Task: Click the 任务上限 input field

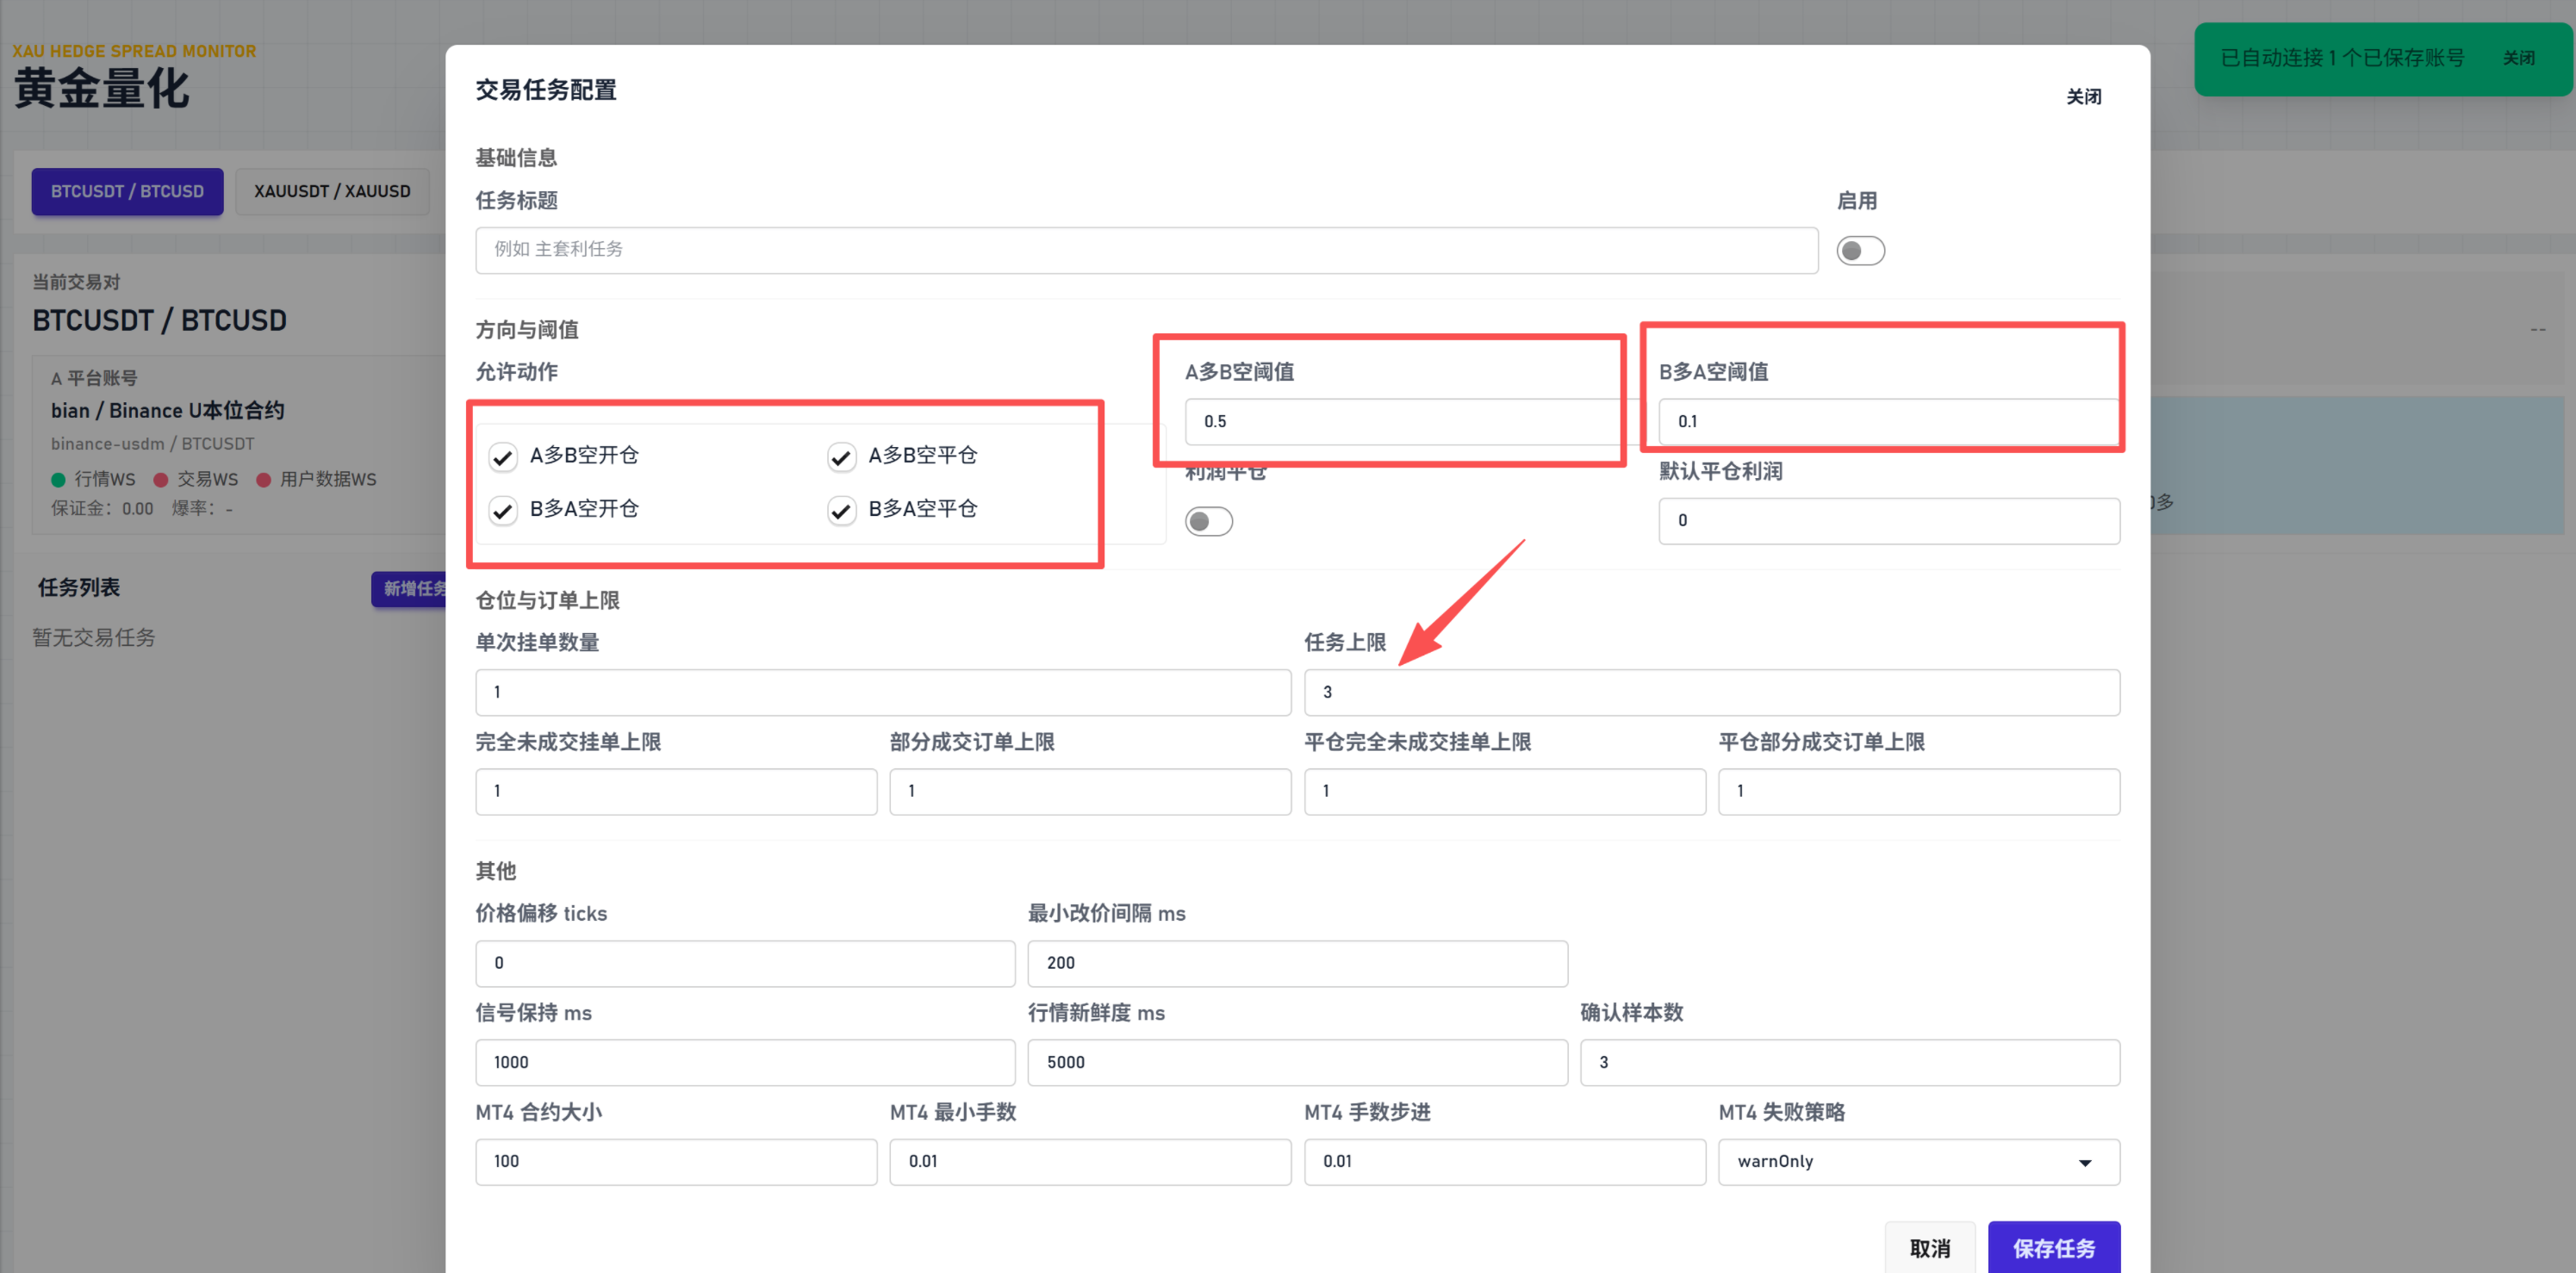Action: coord(1711,692)
